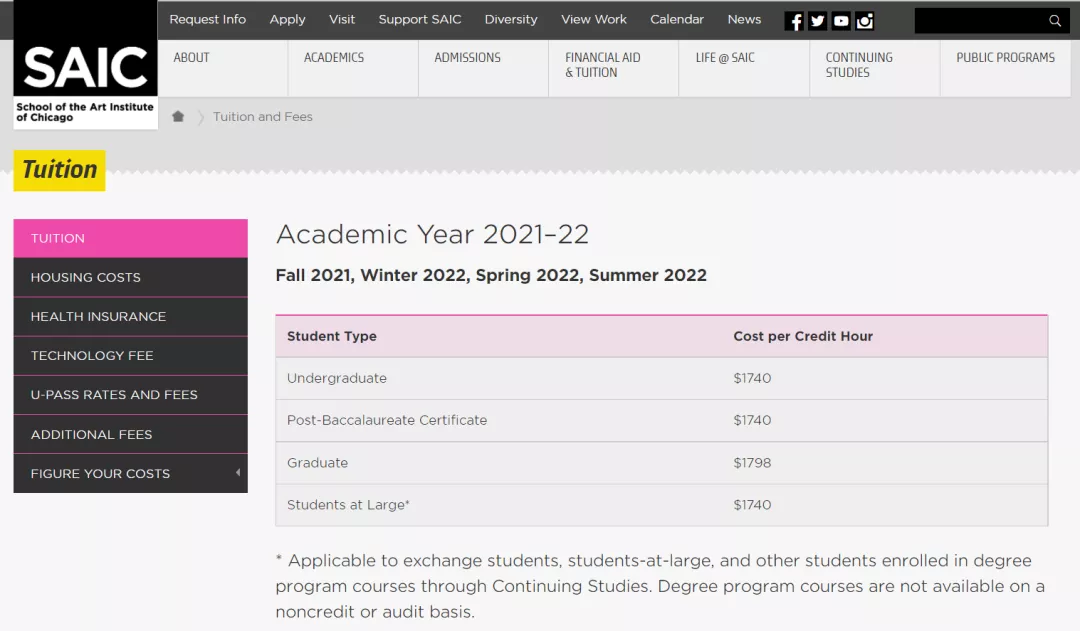The image size is (1080, 631).
Task: Open the Diversity link
Action: [x=510, y=19]
